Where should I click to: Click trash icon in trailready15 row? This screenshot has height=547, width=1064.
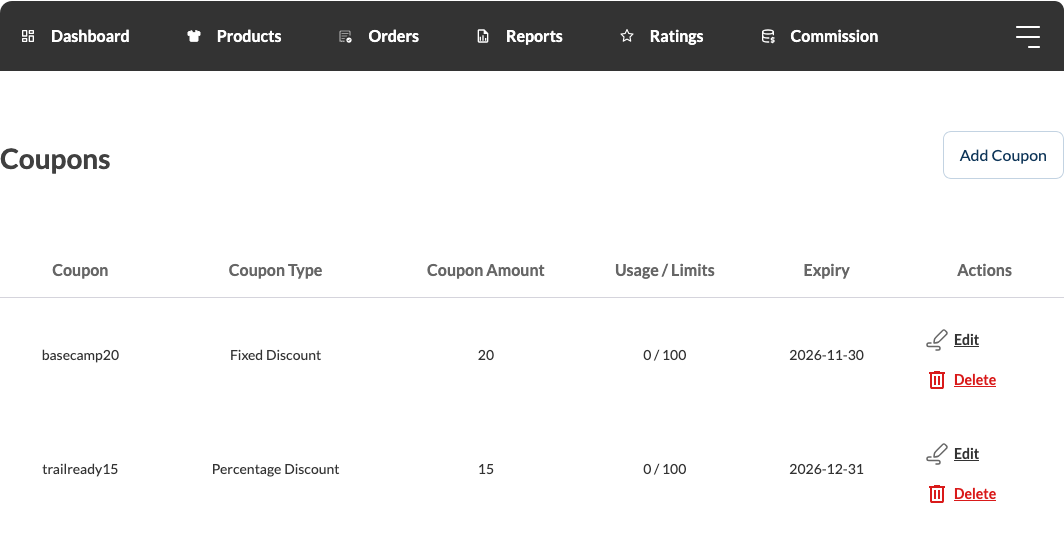[936, 494]
